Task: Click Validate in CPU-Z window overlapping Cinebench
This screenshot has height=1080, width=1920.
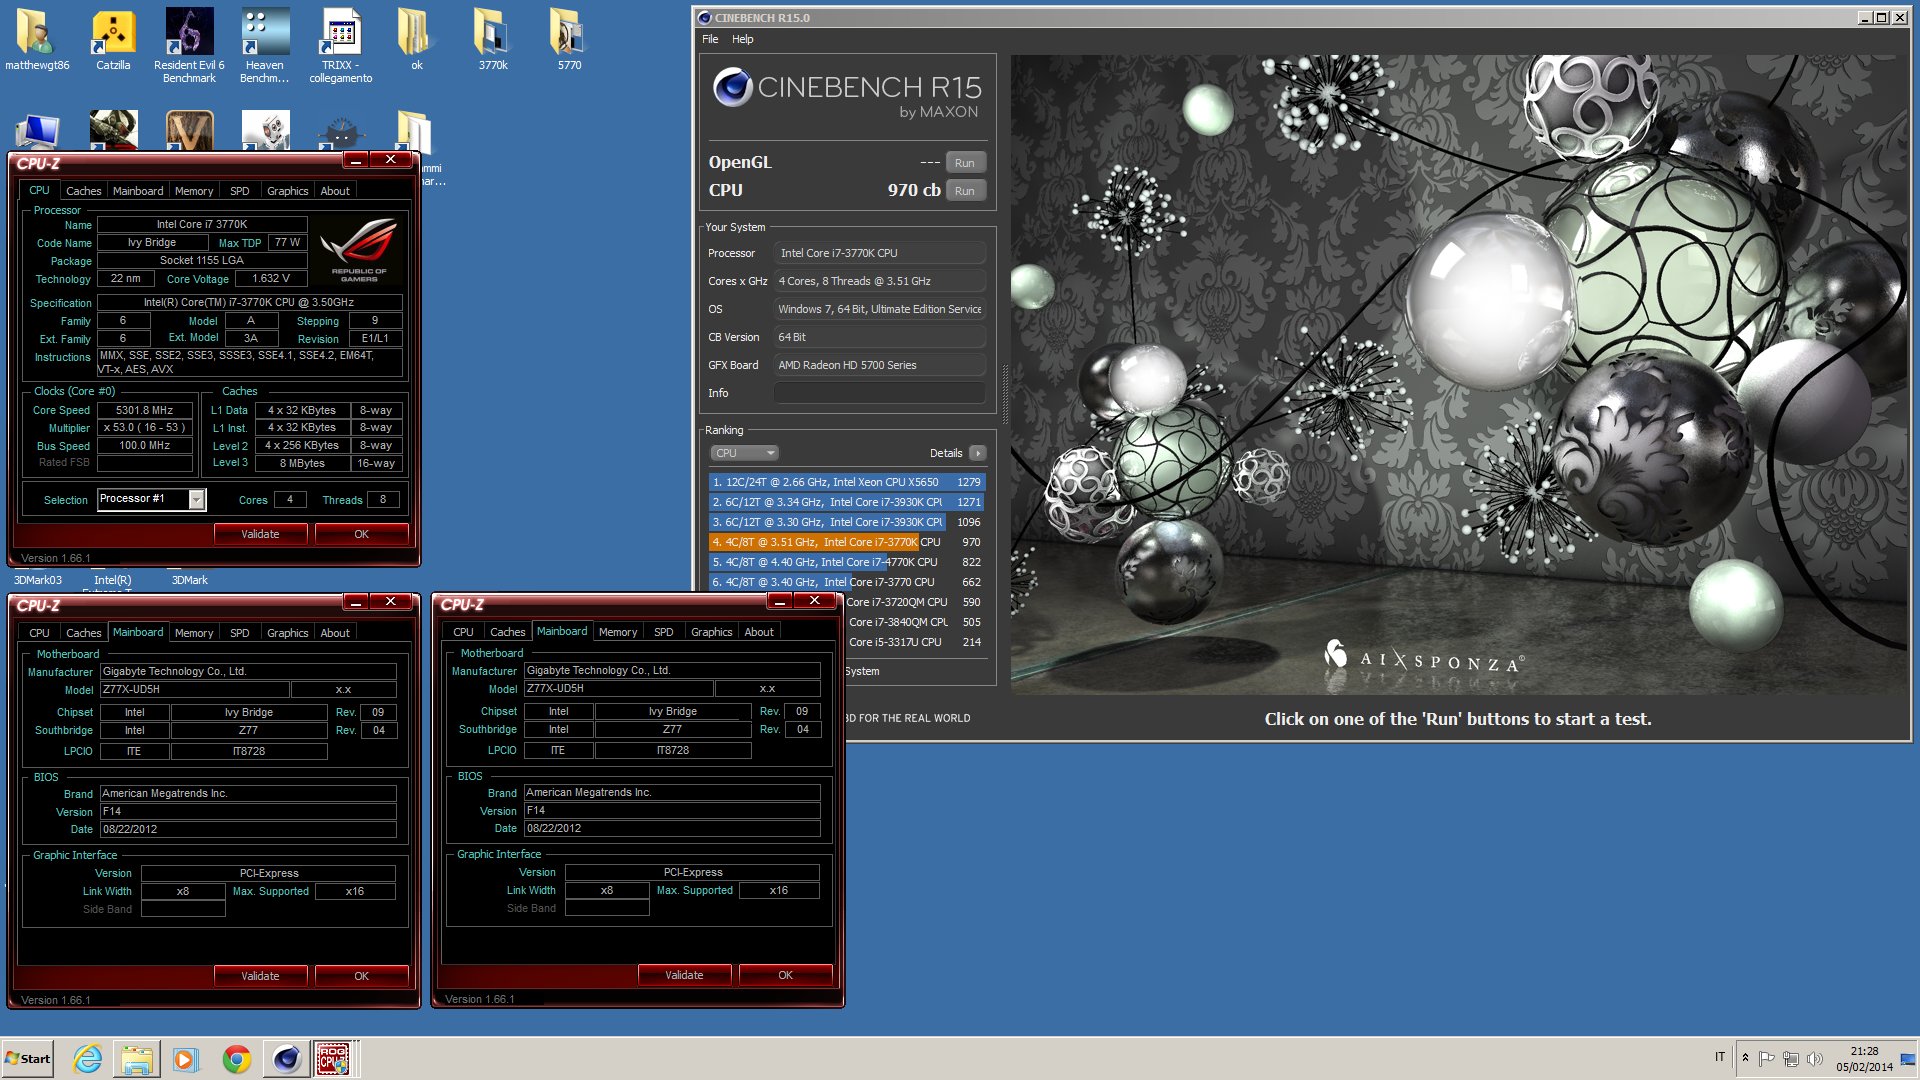Action: 684,975
